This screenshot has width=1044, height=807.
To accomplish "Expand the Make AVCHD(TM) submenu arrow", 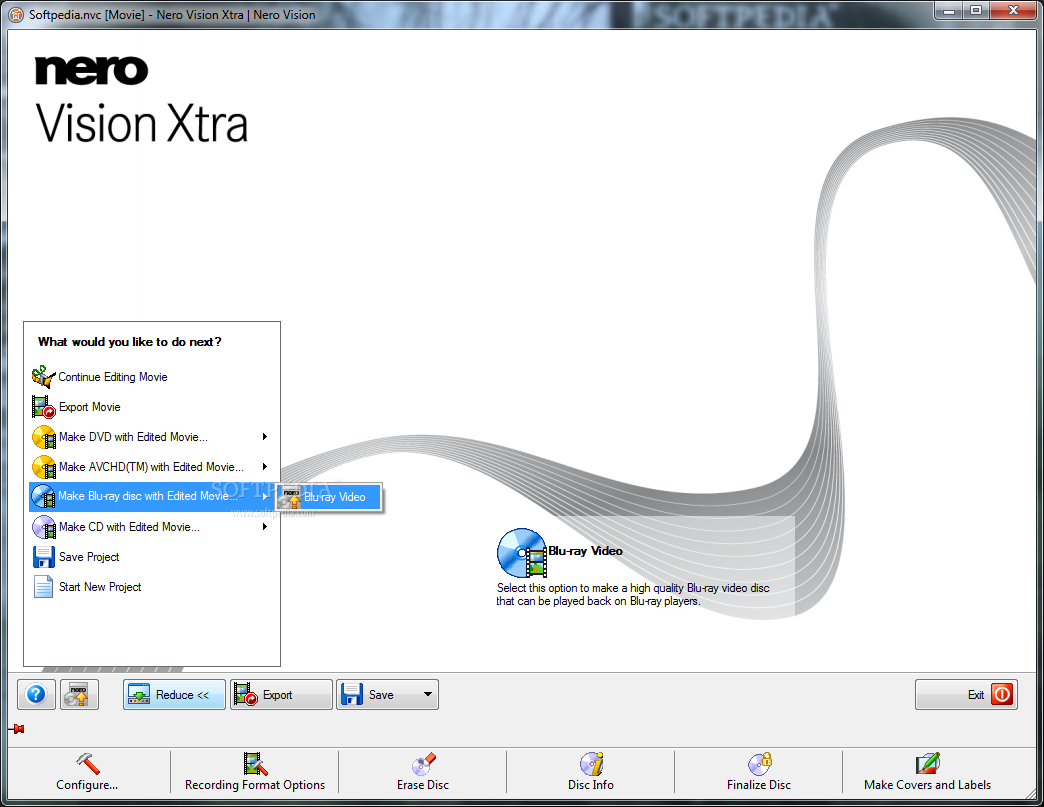I will [265, 467].
